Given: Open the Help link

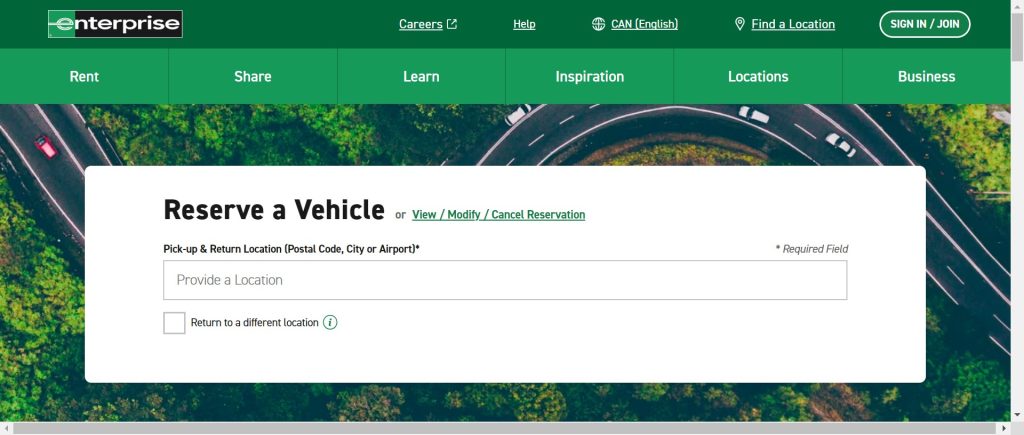Looking at the screenshot, I should (524, 24).
